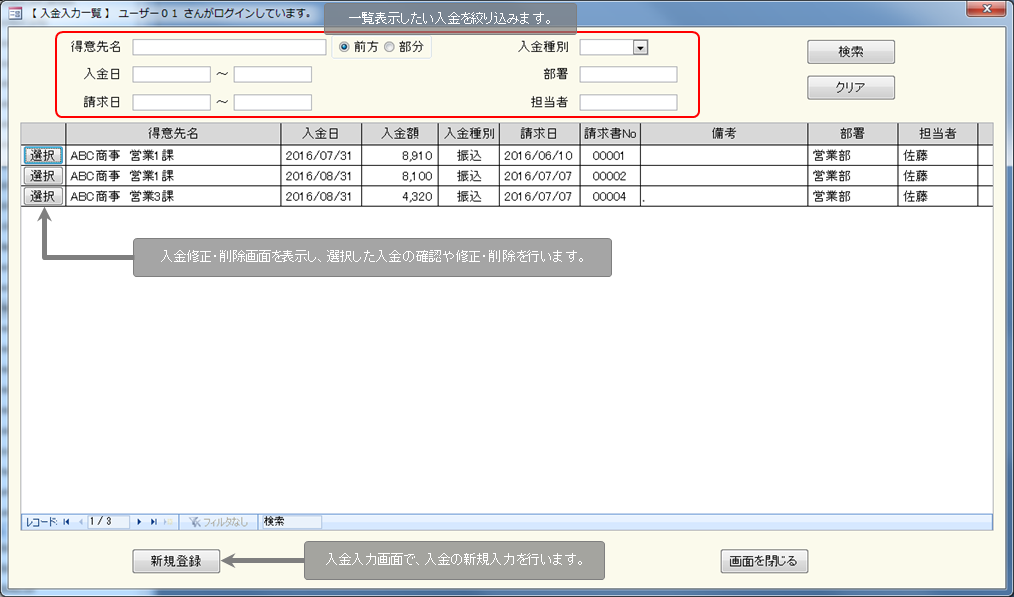Screen dimensions: 1014x597
Task: Click 選択 for ABC商事 営業3課 row
Action: [x=43, y=197]
